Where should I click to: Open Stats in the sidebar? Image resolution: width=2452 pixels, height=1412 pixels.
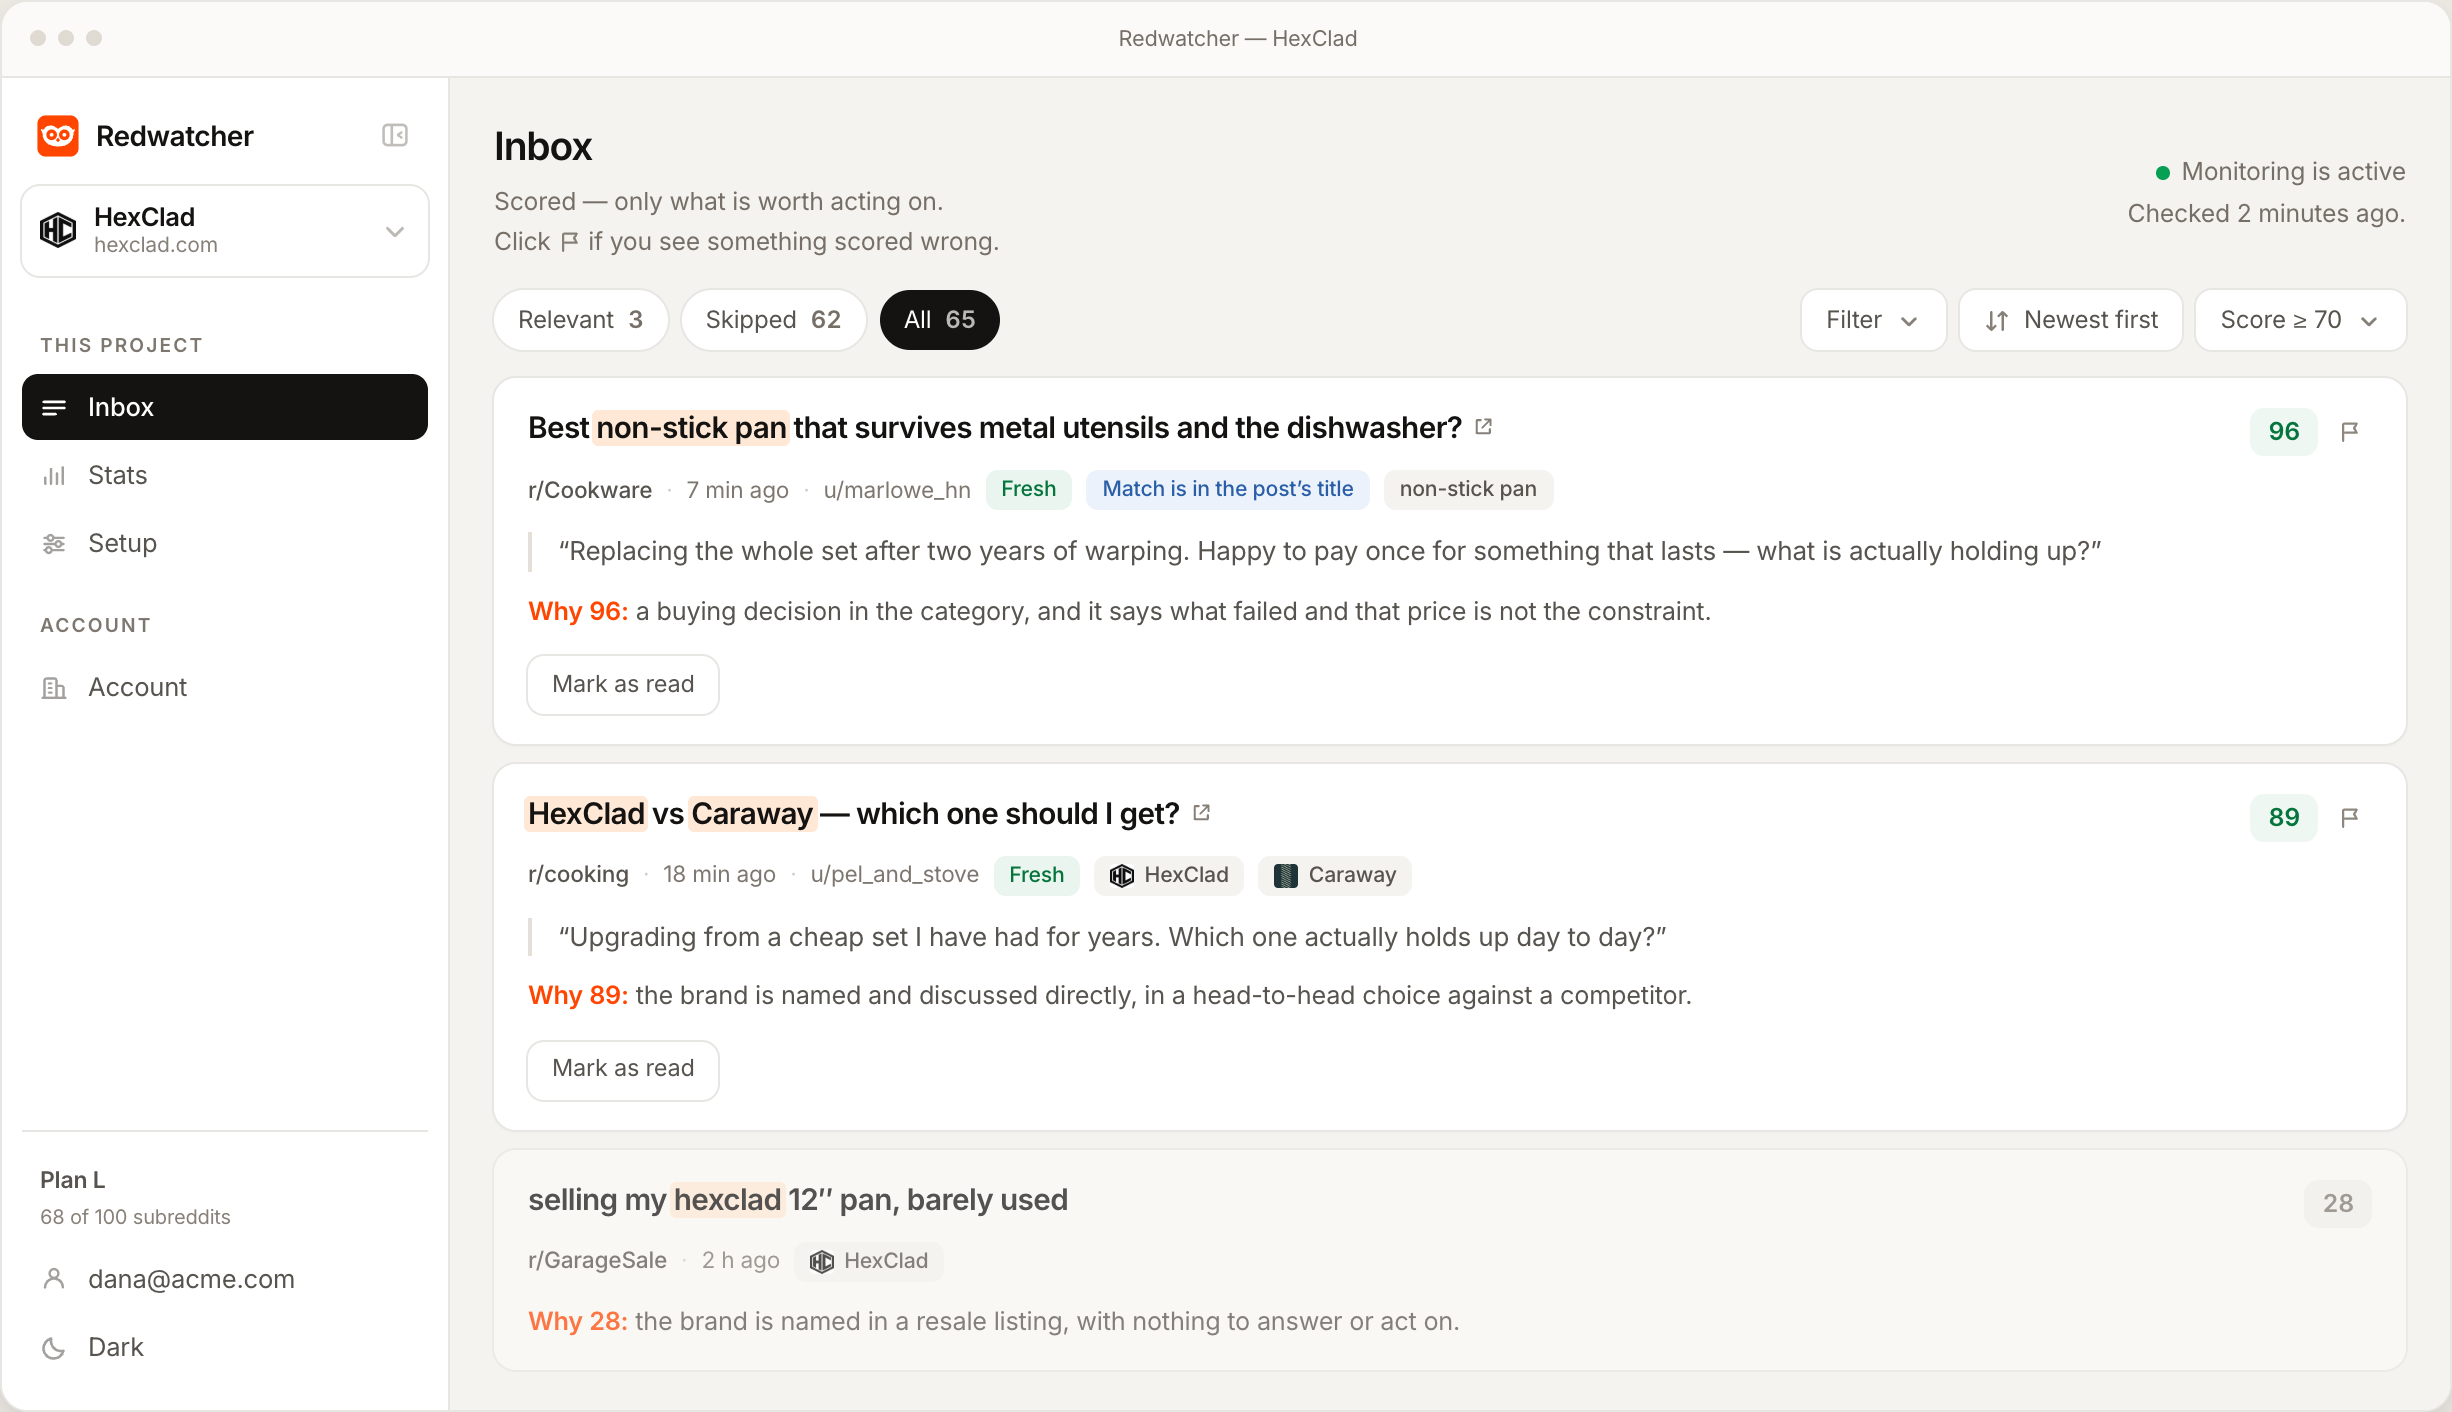point(225,475)
